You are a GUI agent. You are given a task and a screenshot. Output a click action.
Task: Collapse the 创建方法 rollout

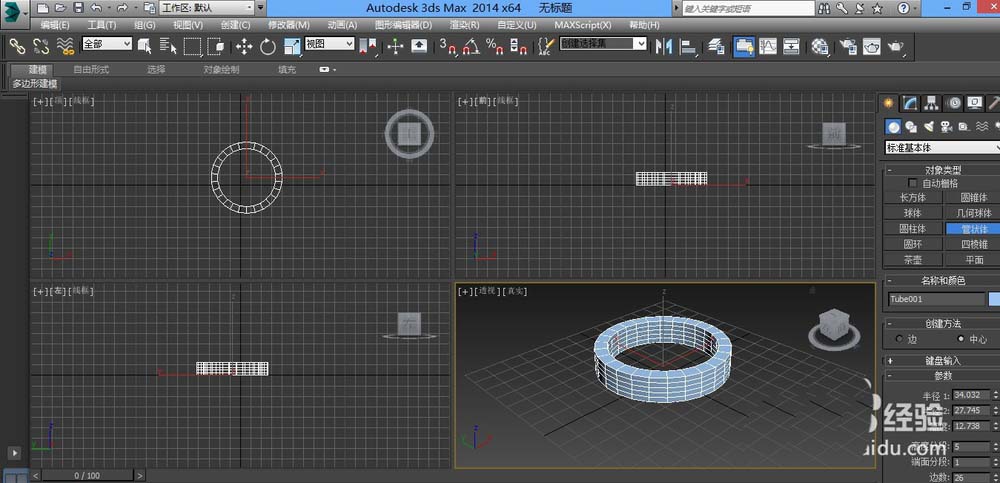coord(943,323)
